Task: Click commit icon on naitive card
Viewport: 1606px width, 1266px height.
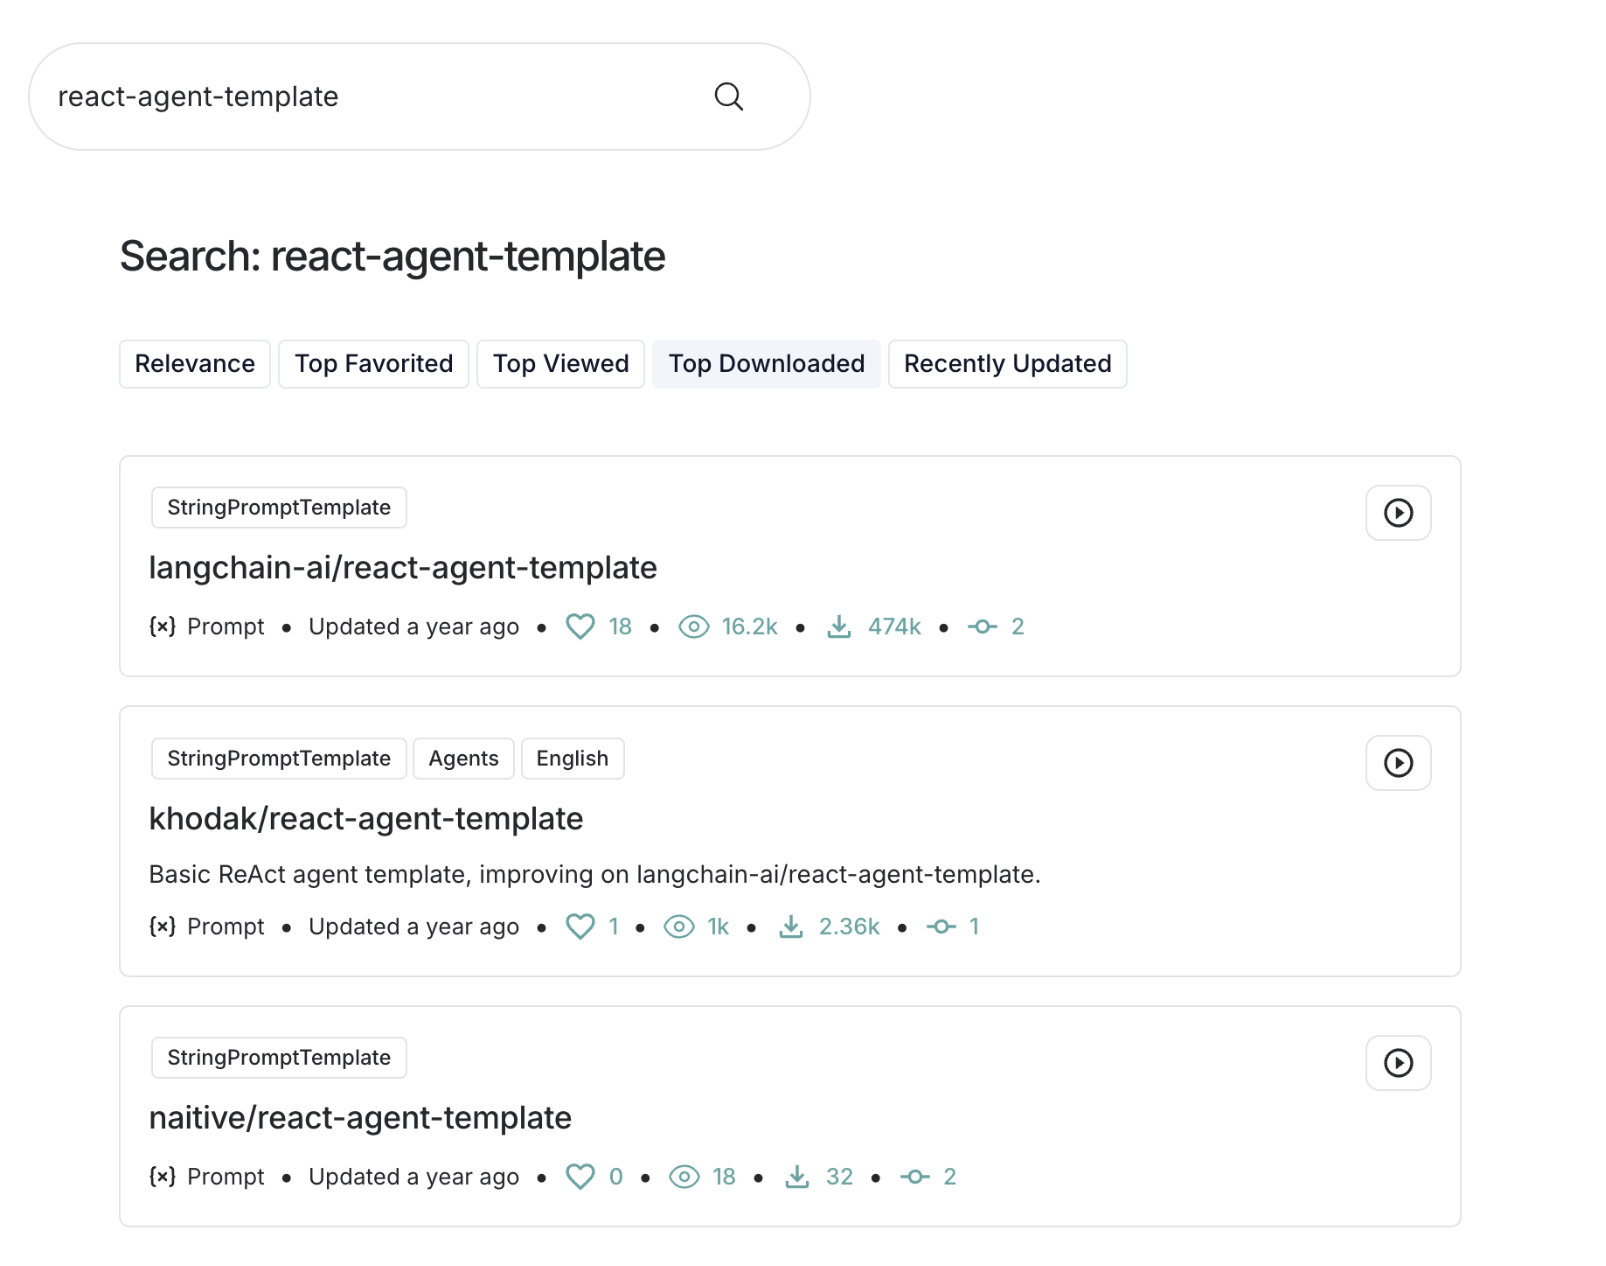Action: (915, 1177)
